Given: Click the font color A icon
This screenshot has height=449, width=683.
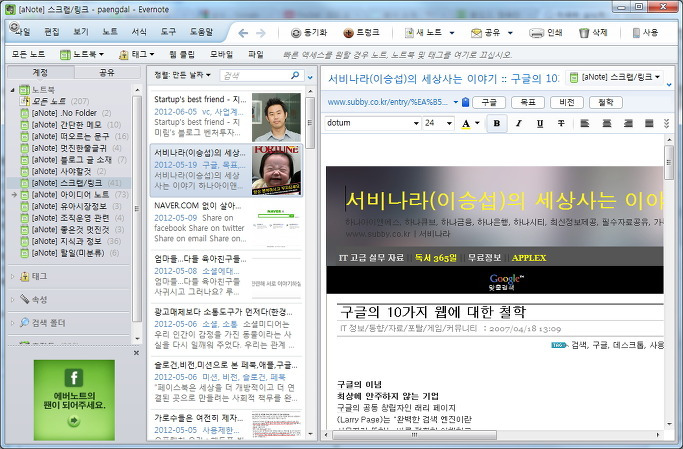Looking at the screenshot, I should pyautogui.click(x=466, y=124).
